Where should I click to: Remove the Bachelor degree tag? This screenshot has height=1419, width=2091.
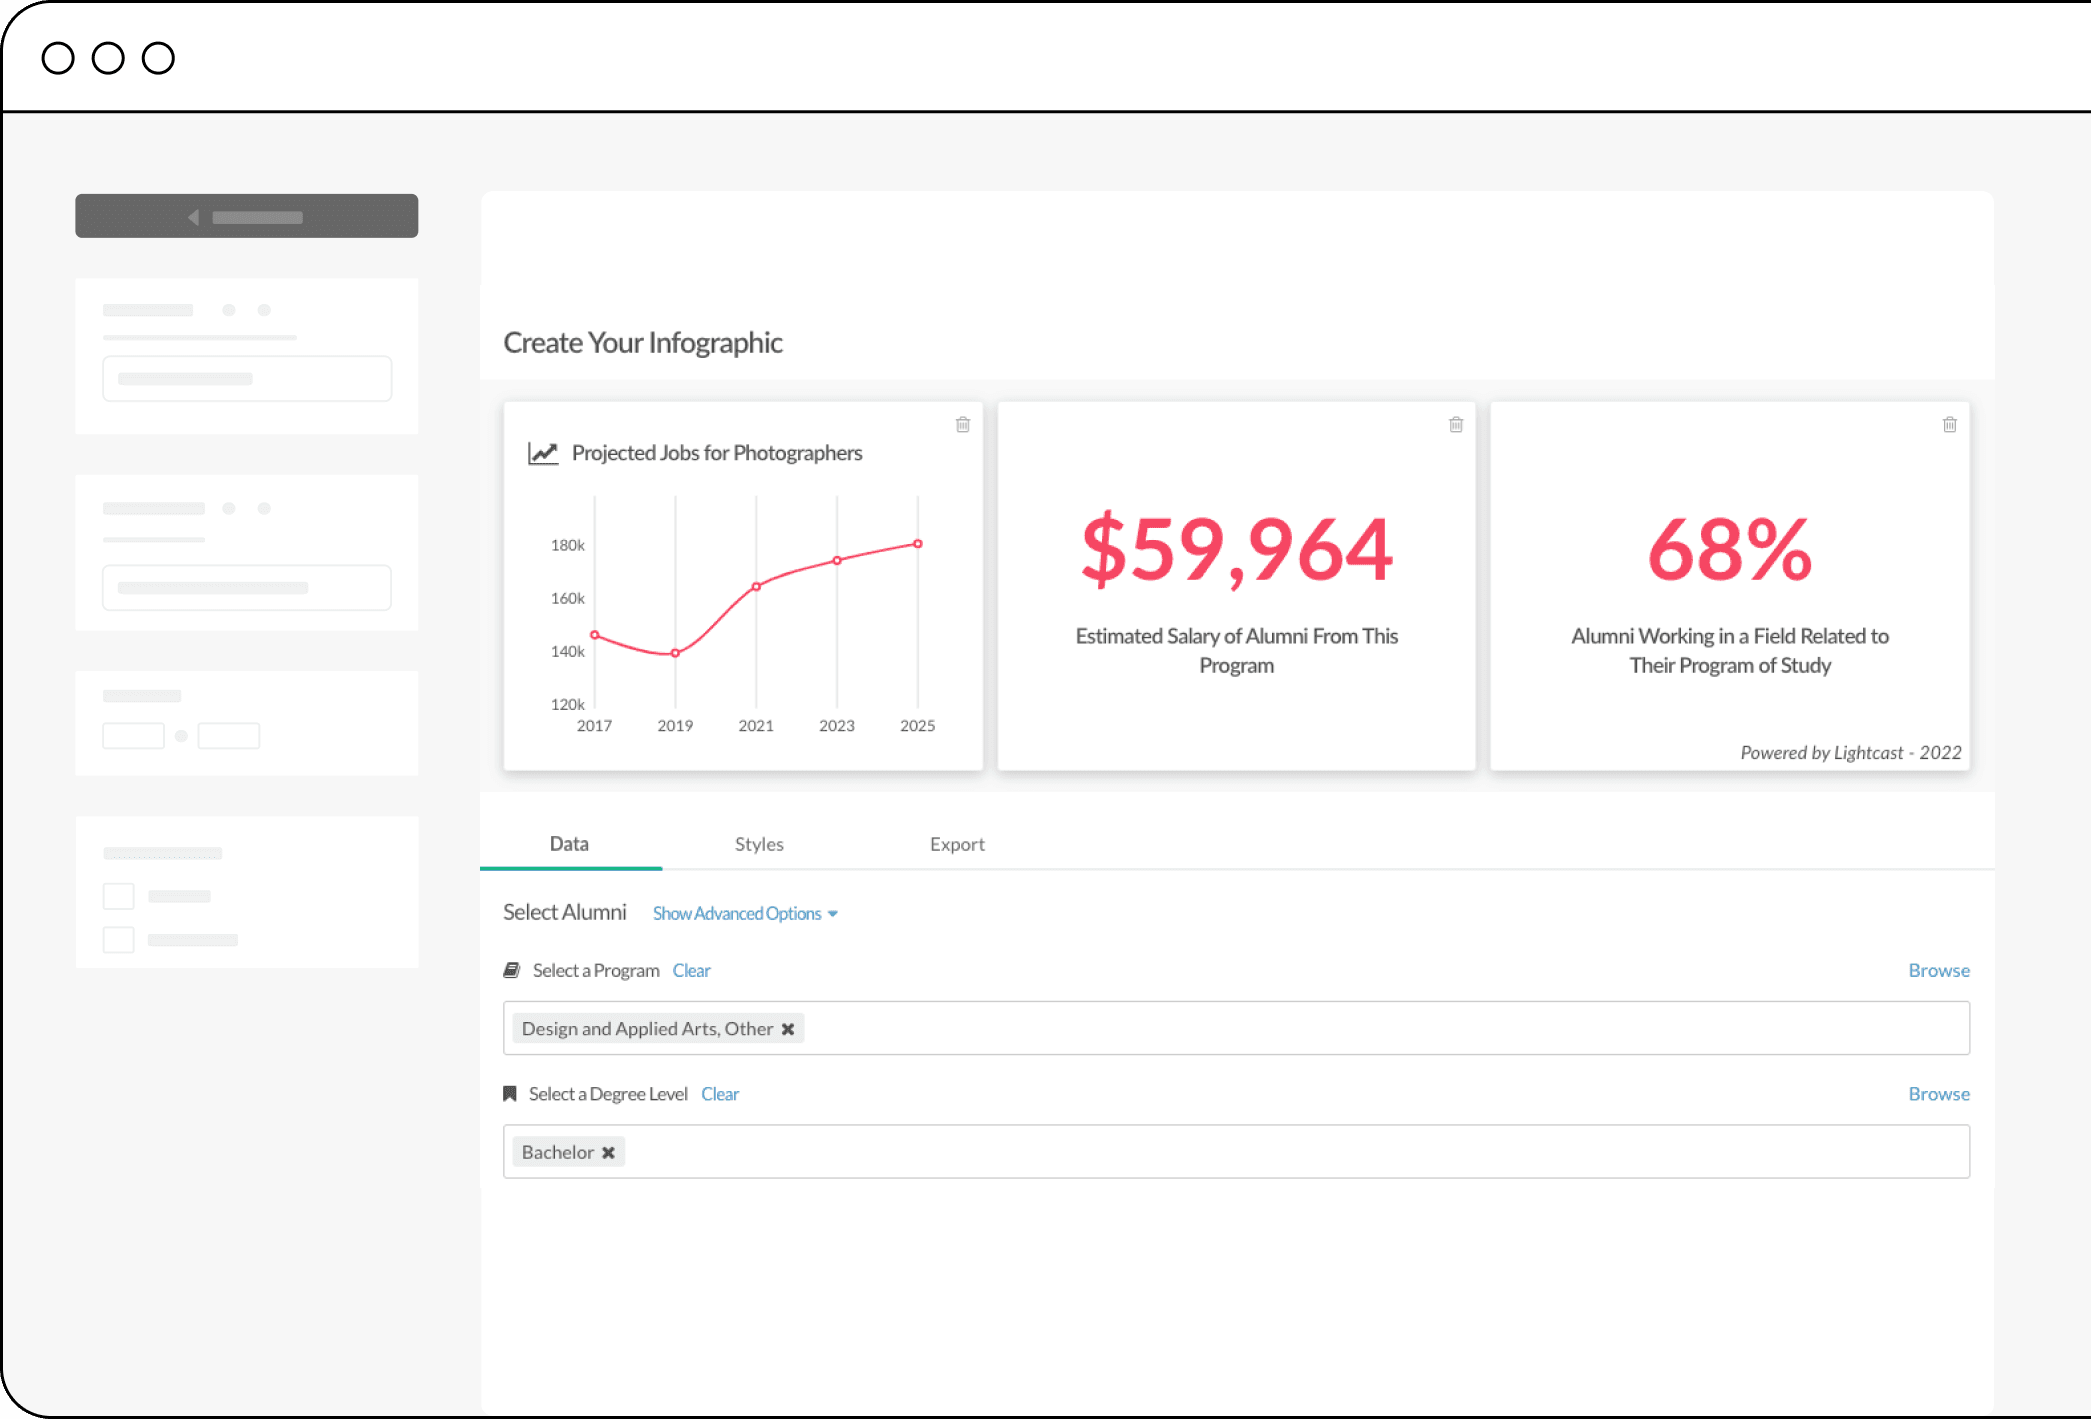tap(608, 1153)
